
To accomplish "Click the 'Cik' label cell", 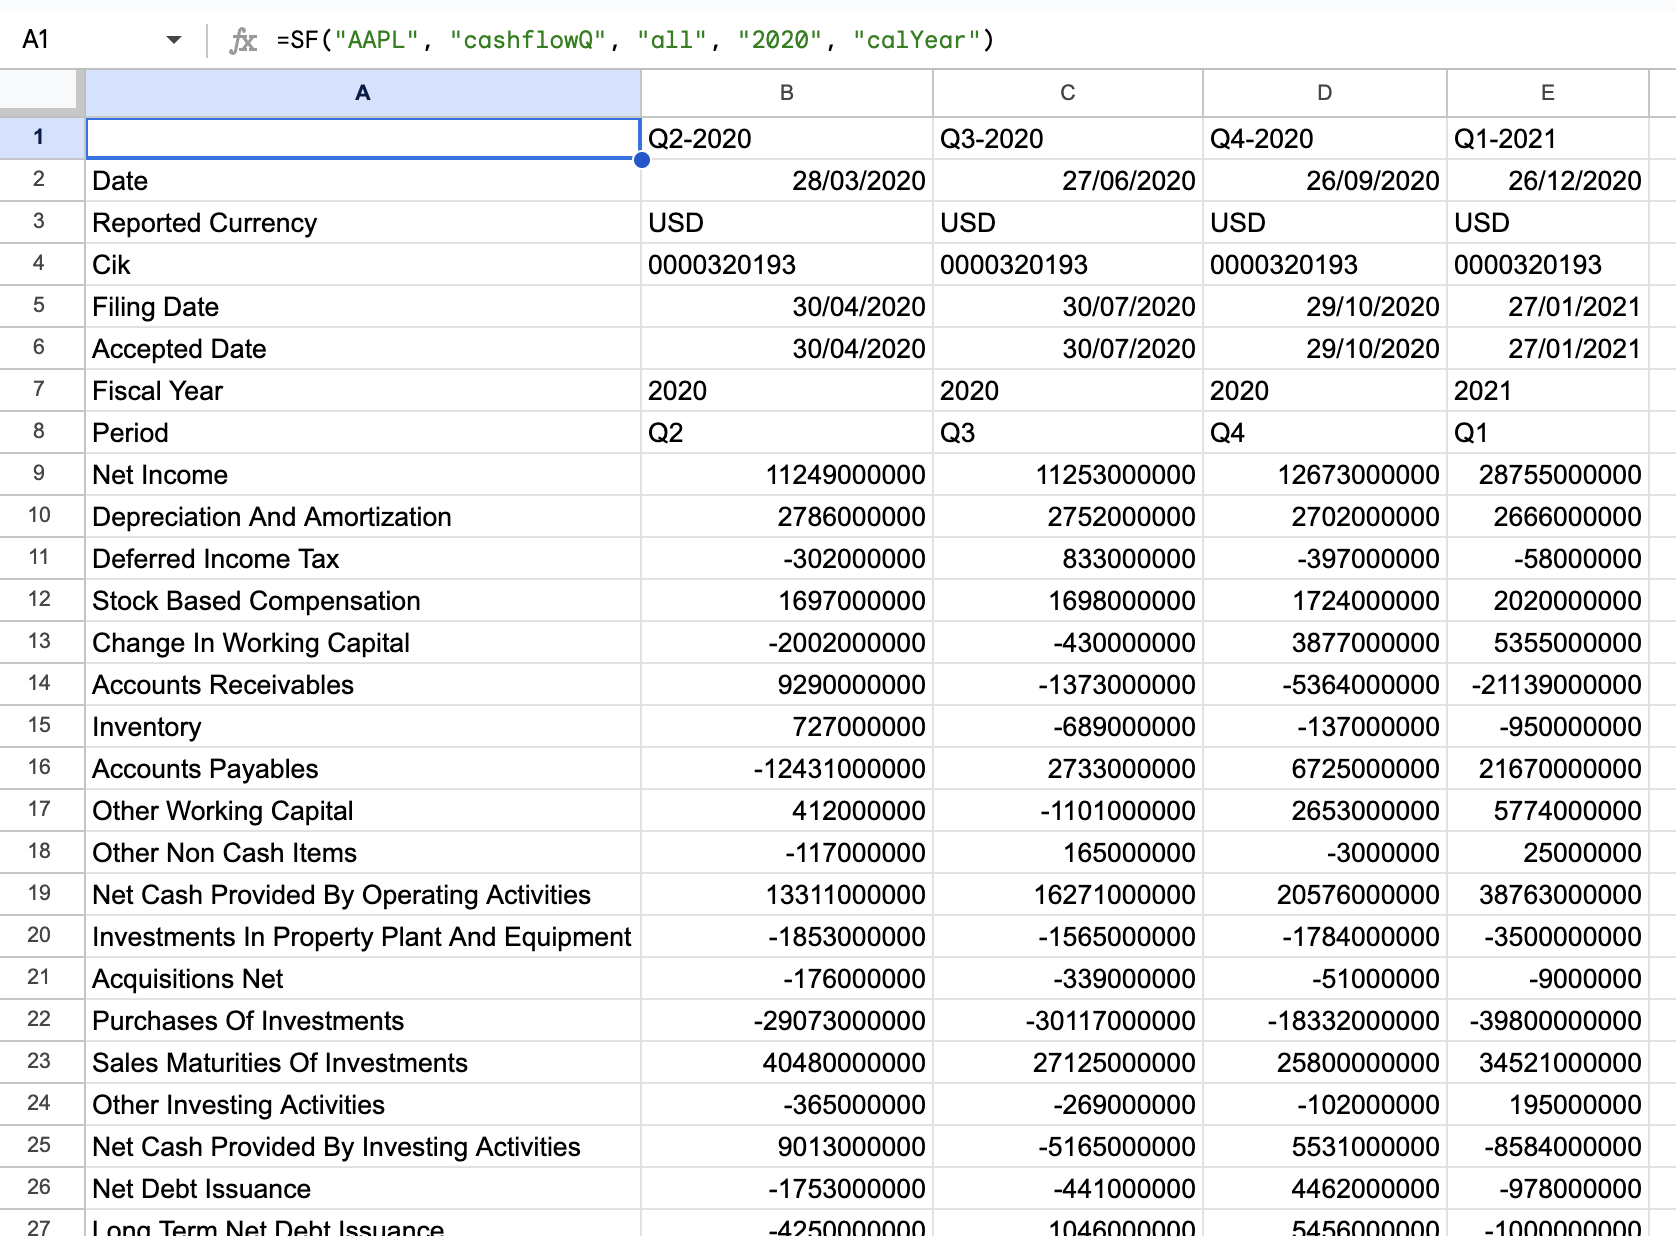I will pyautogui.click(x=363, y=265).
